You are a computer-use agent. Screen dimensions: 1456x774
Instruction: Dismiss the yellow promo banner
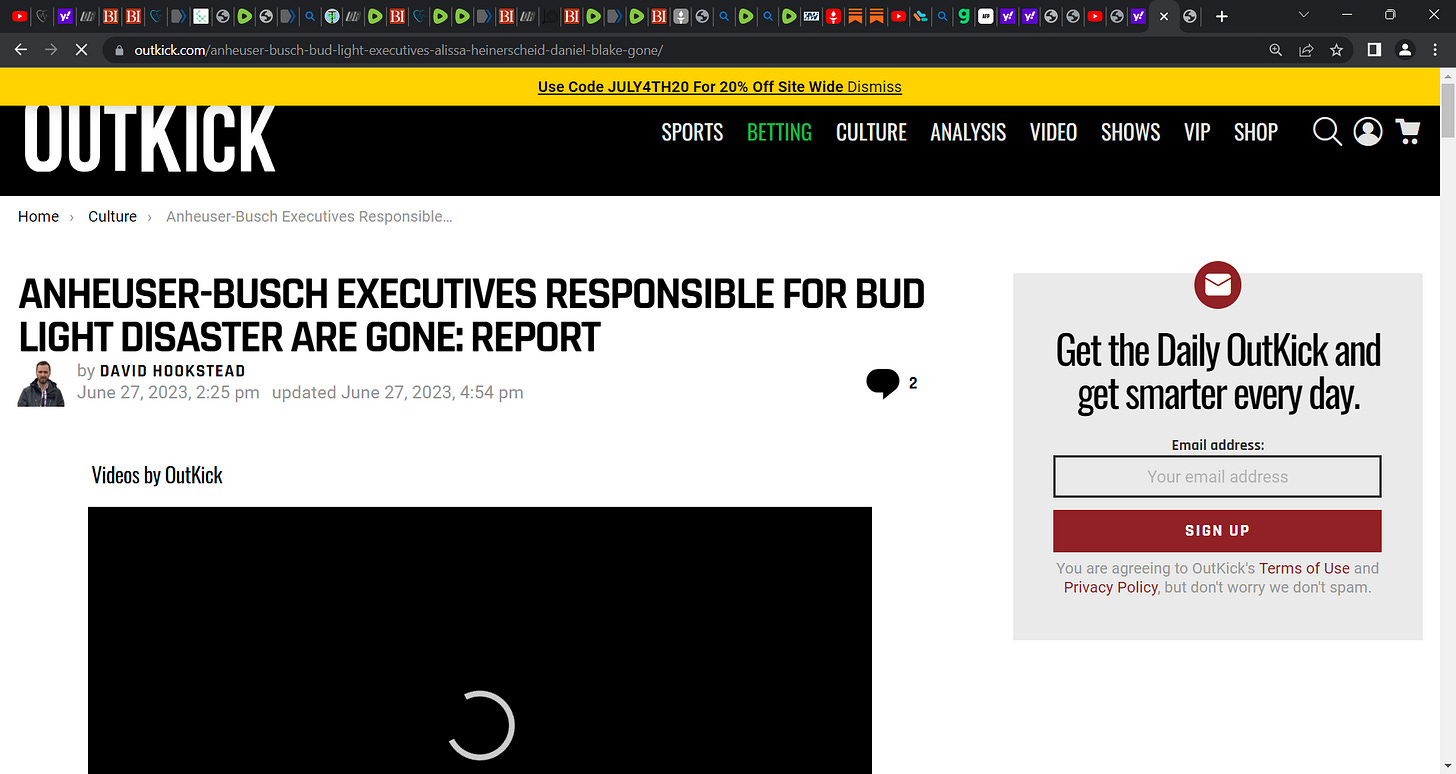coord(874,87)
